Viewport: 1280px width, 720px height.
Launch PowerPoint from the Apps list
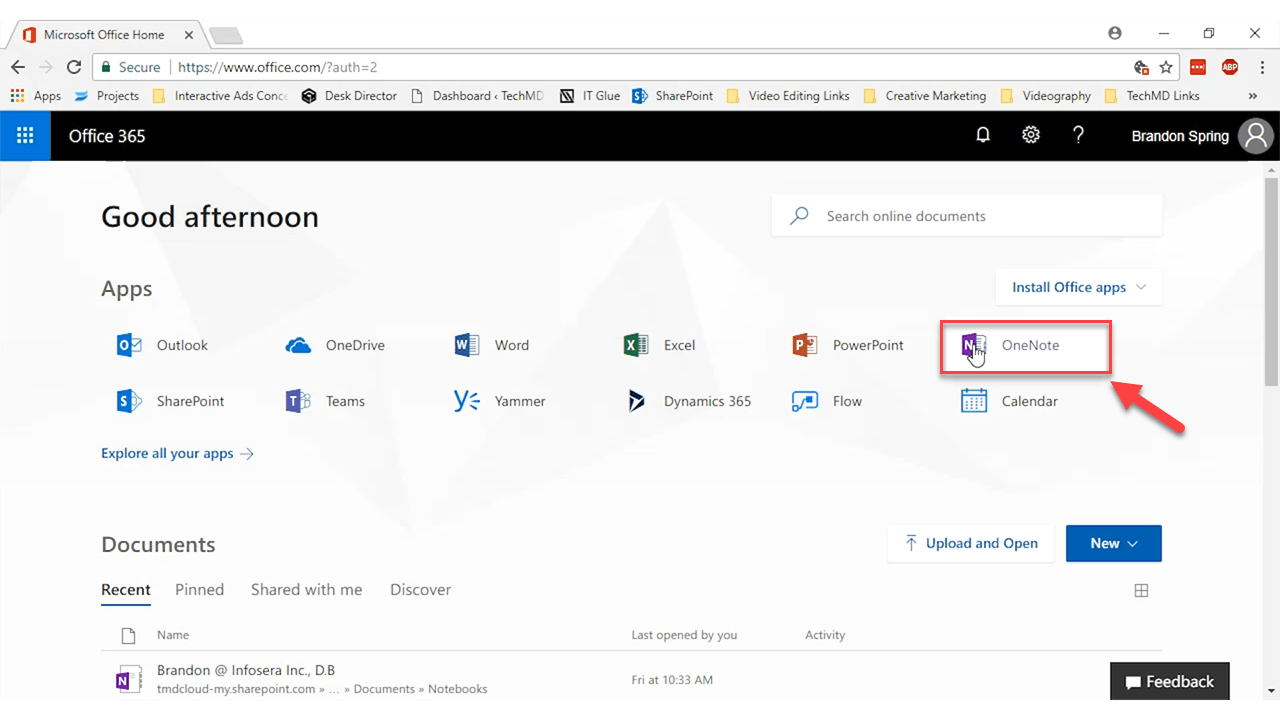[848, 345]
